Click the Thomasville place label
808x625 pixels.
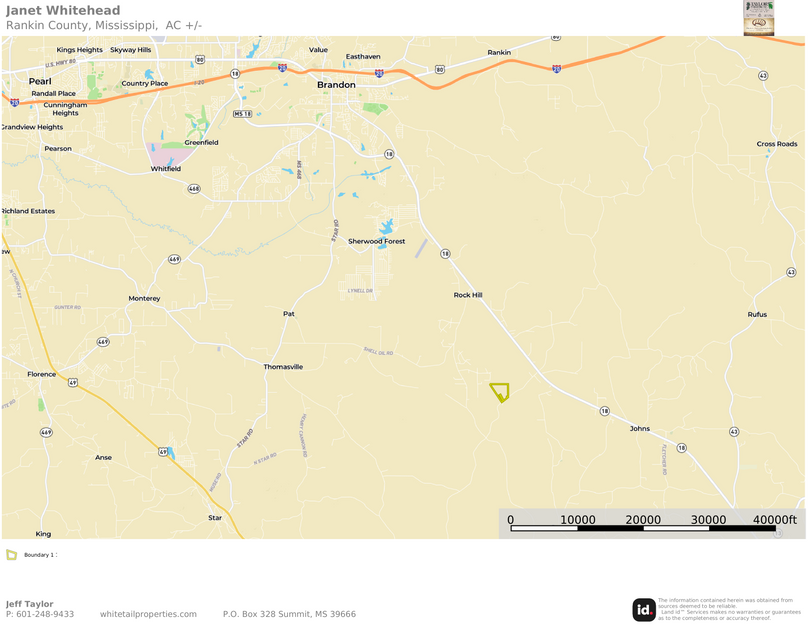tap(283, 367)
